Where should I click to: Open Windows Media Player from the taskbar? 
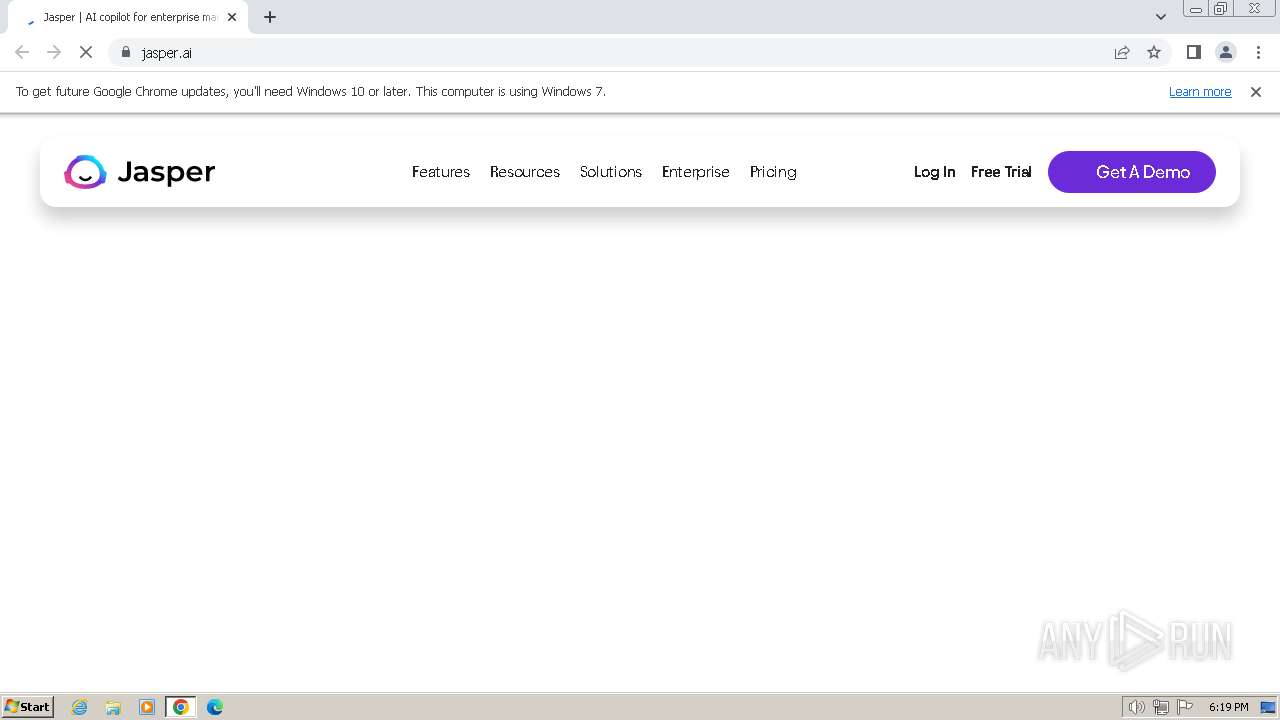click(147, 707)
